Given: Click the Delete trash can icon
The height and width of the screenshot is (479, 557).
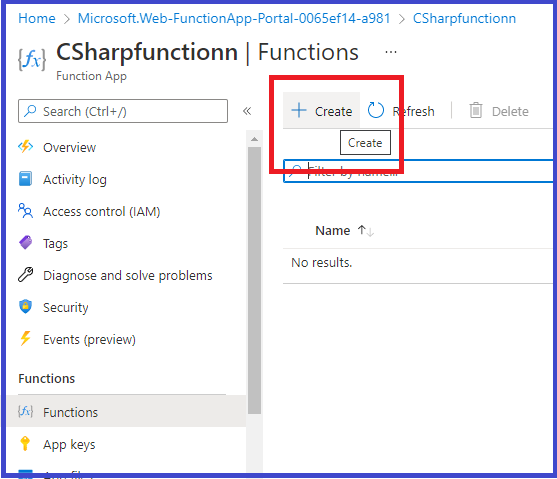Looking at the screenshot, I should pyautogui.click(x=476, y=110).
